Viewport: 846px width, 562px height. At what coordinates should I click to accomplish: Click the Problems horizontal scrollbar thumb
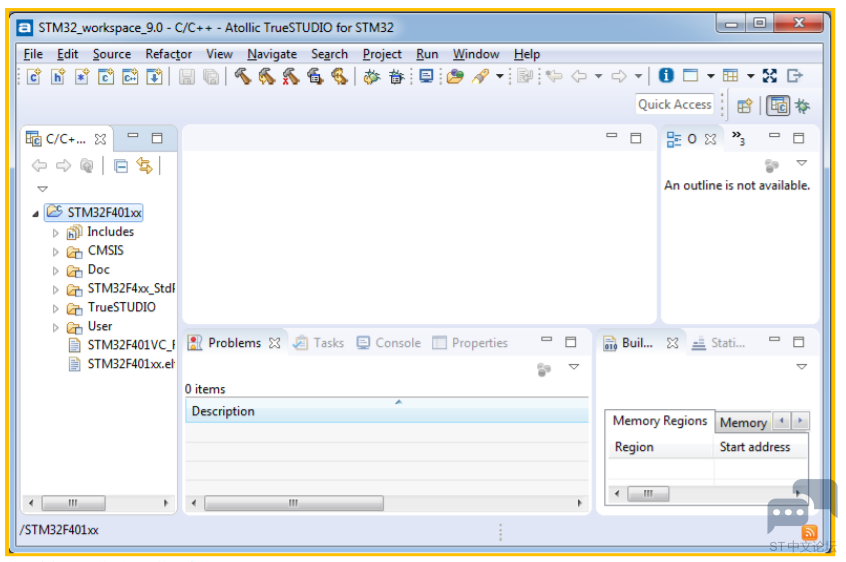click(x=294, y=503)
